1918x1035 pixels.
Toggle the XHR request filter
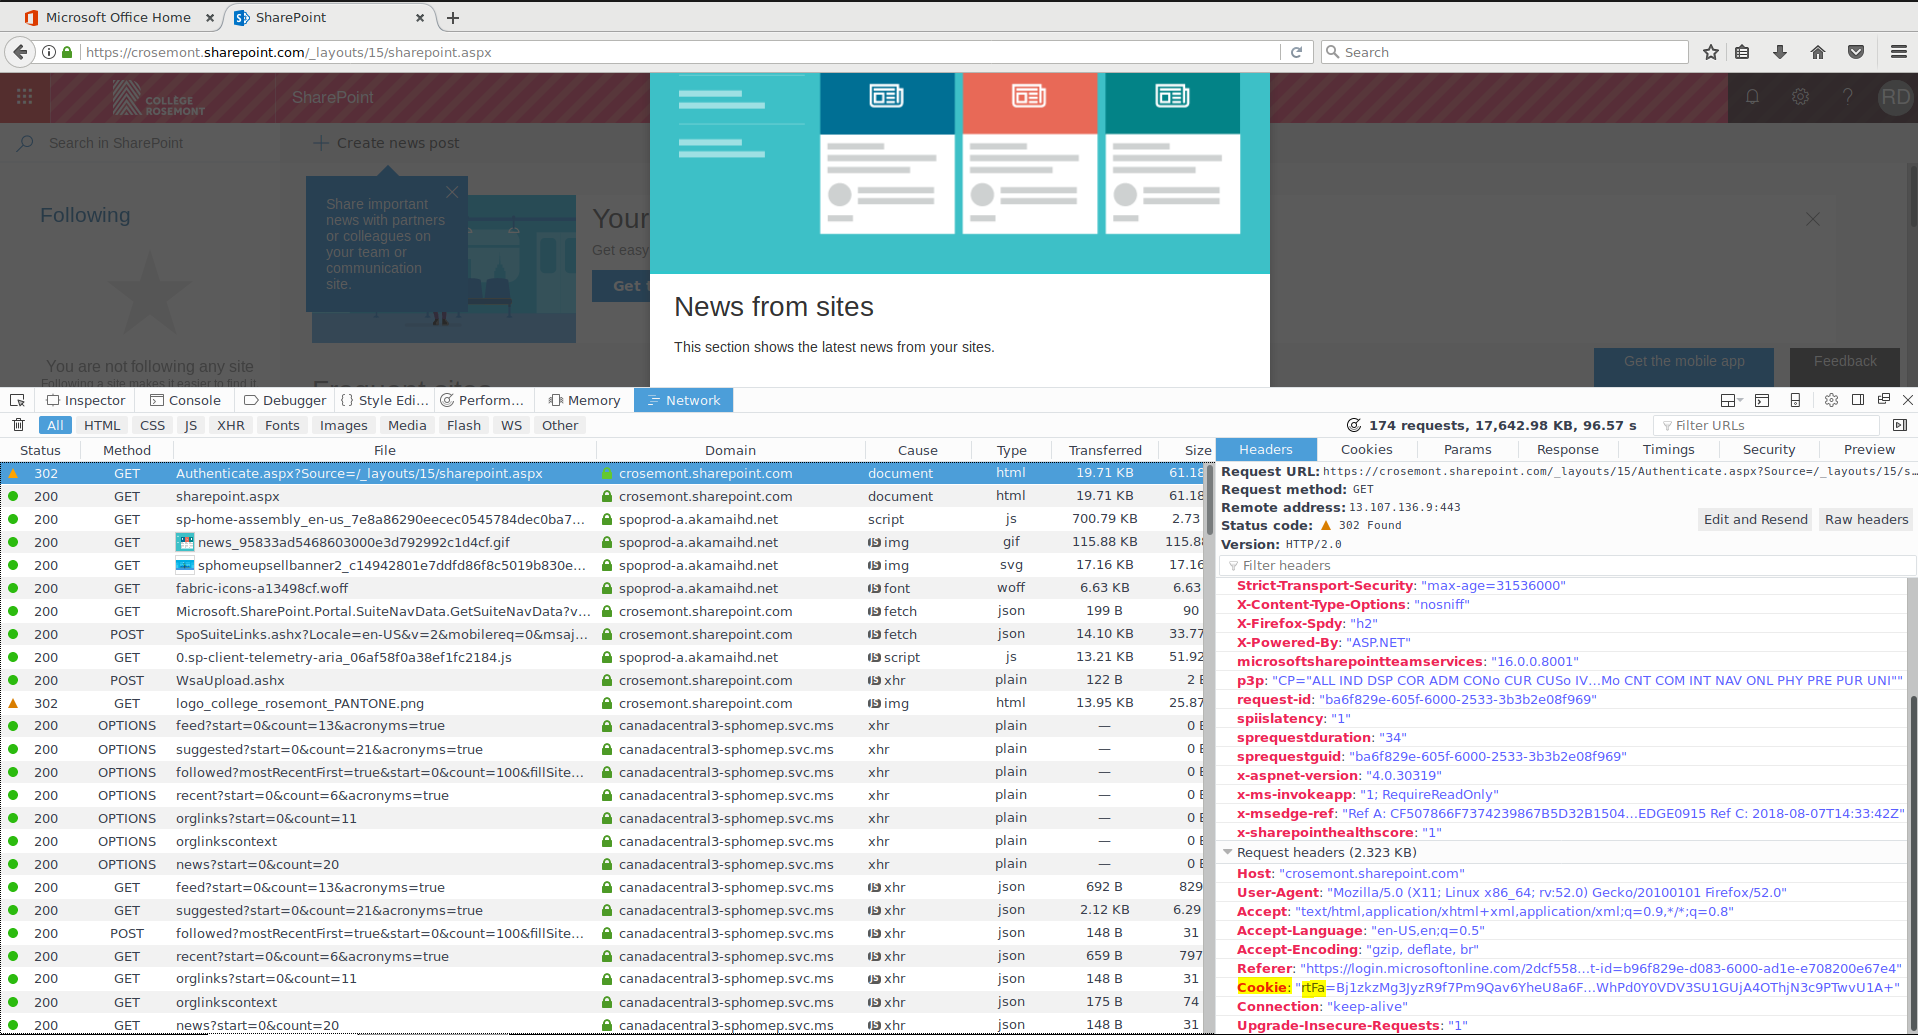pos(230,425)
